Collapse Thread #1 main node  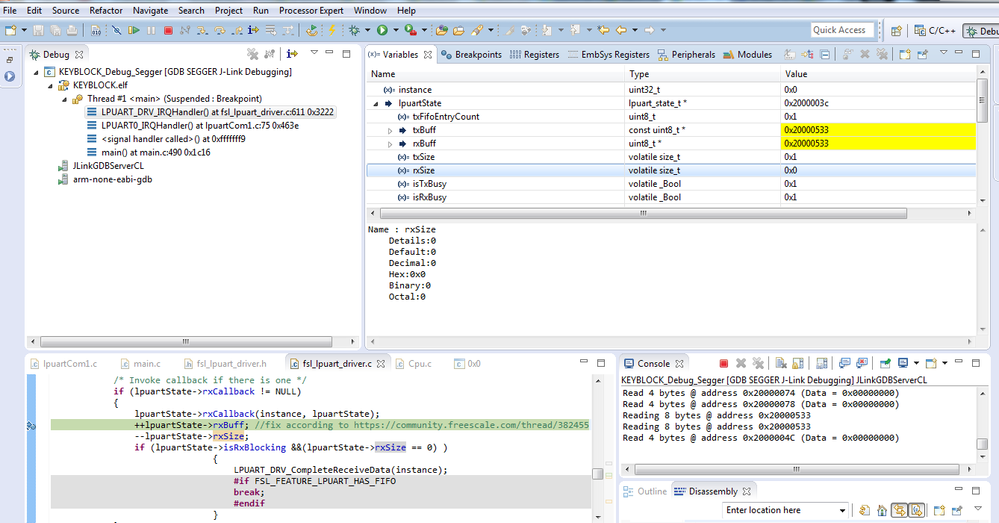click(64, 99)
